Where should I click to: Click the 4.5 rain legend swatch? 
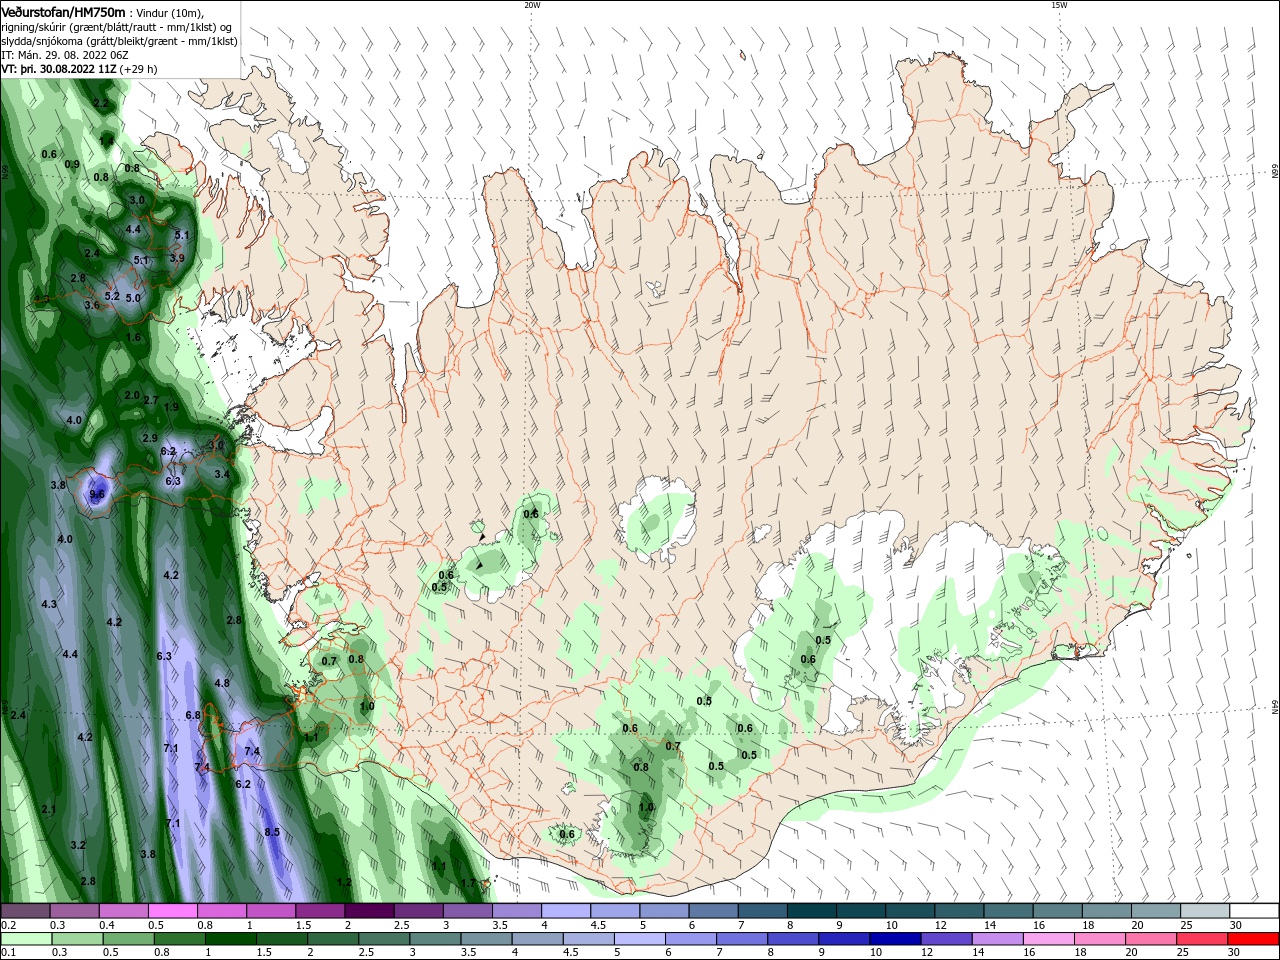pyautogui.click(x=588, y=939)
